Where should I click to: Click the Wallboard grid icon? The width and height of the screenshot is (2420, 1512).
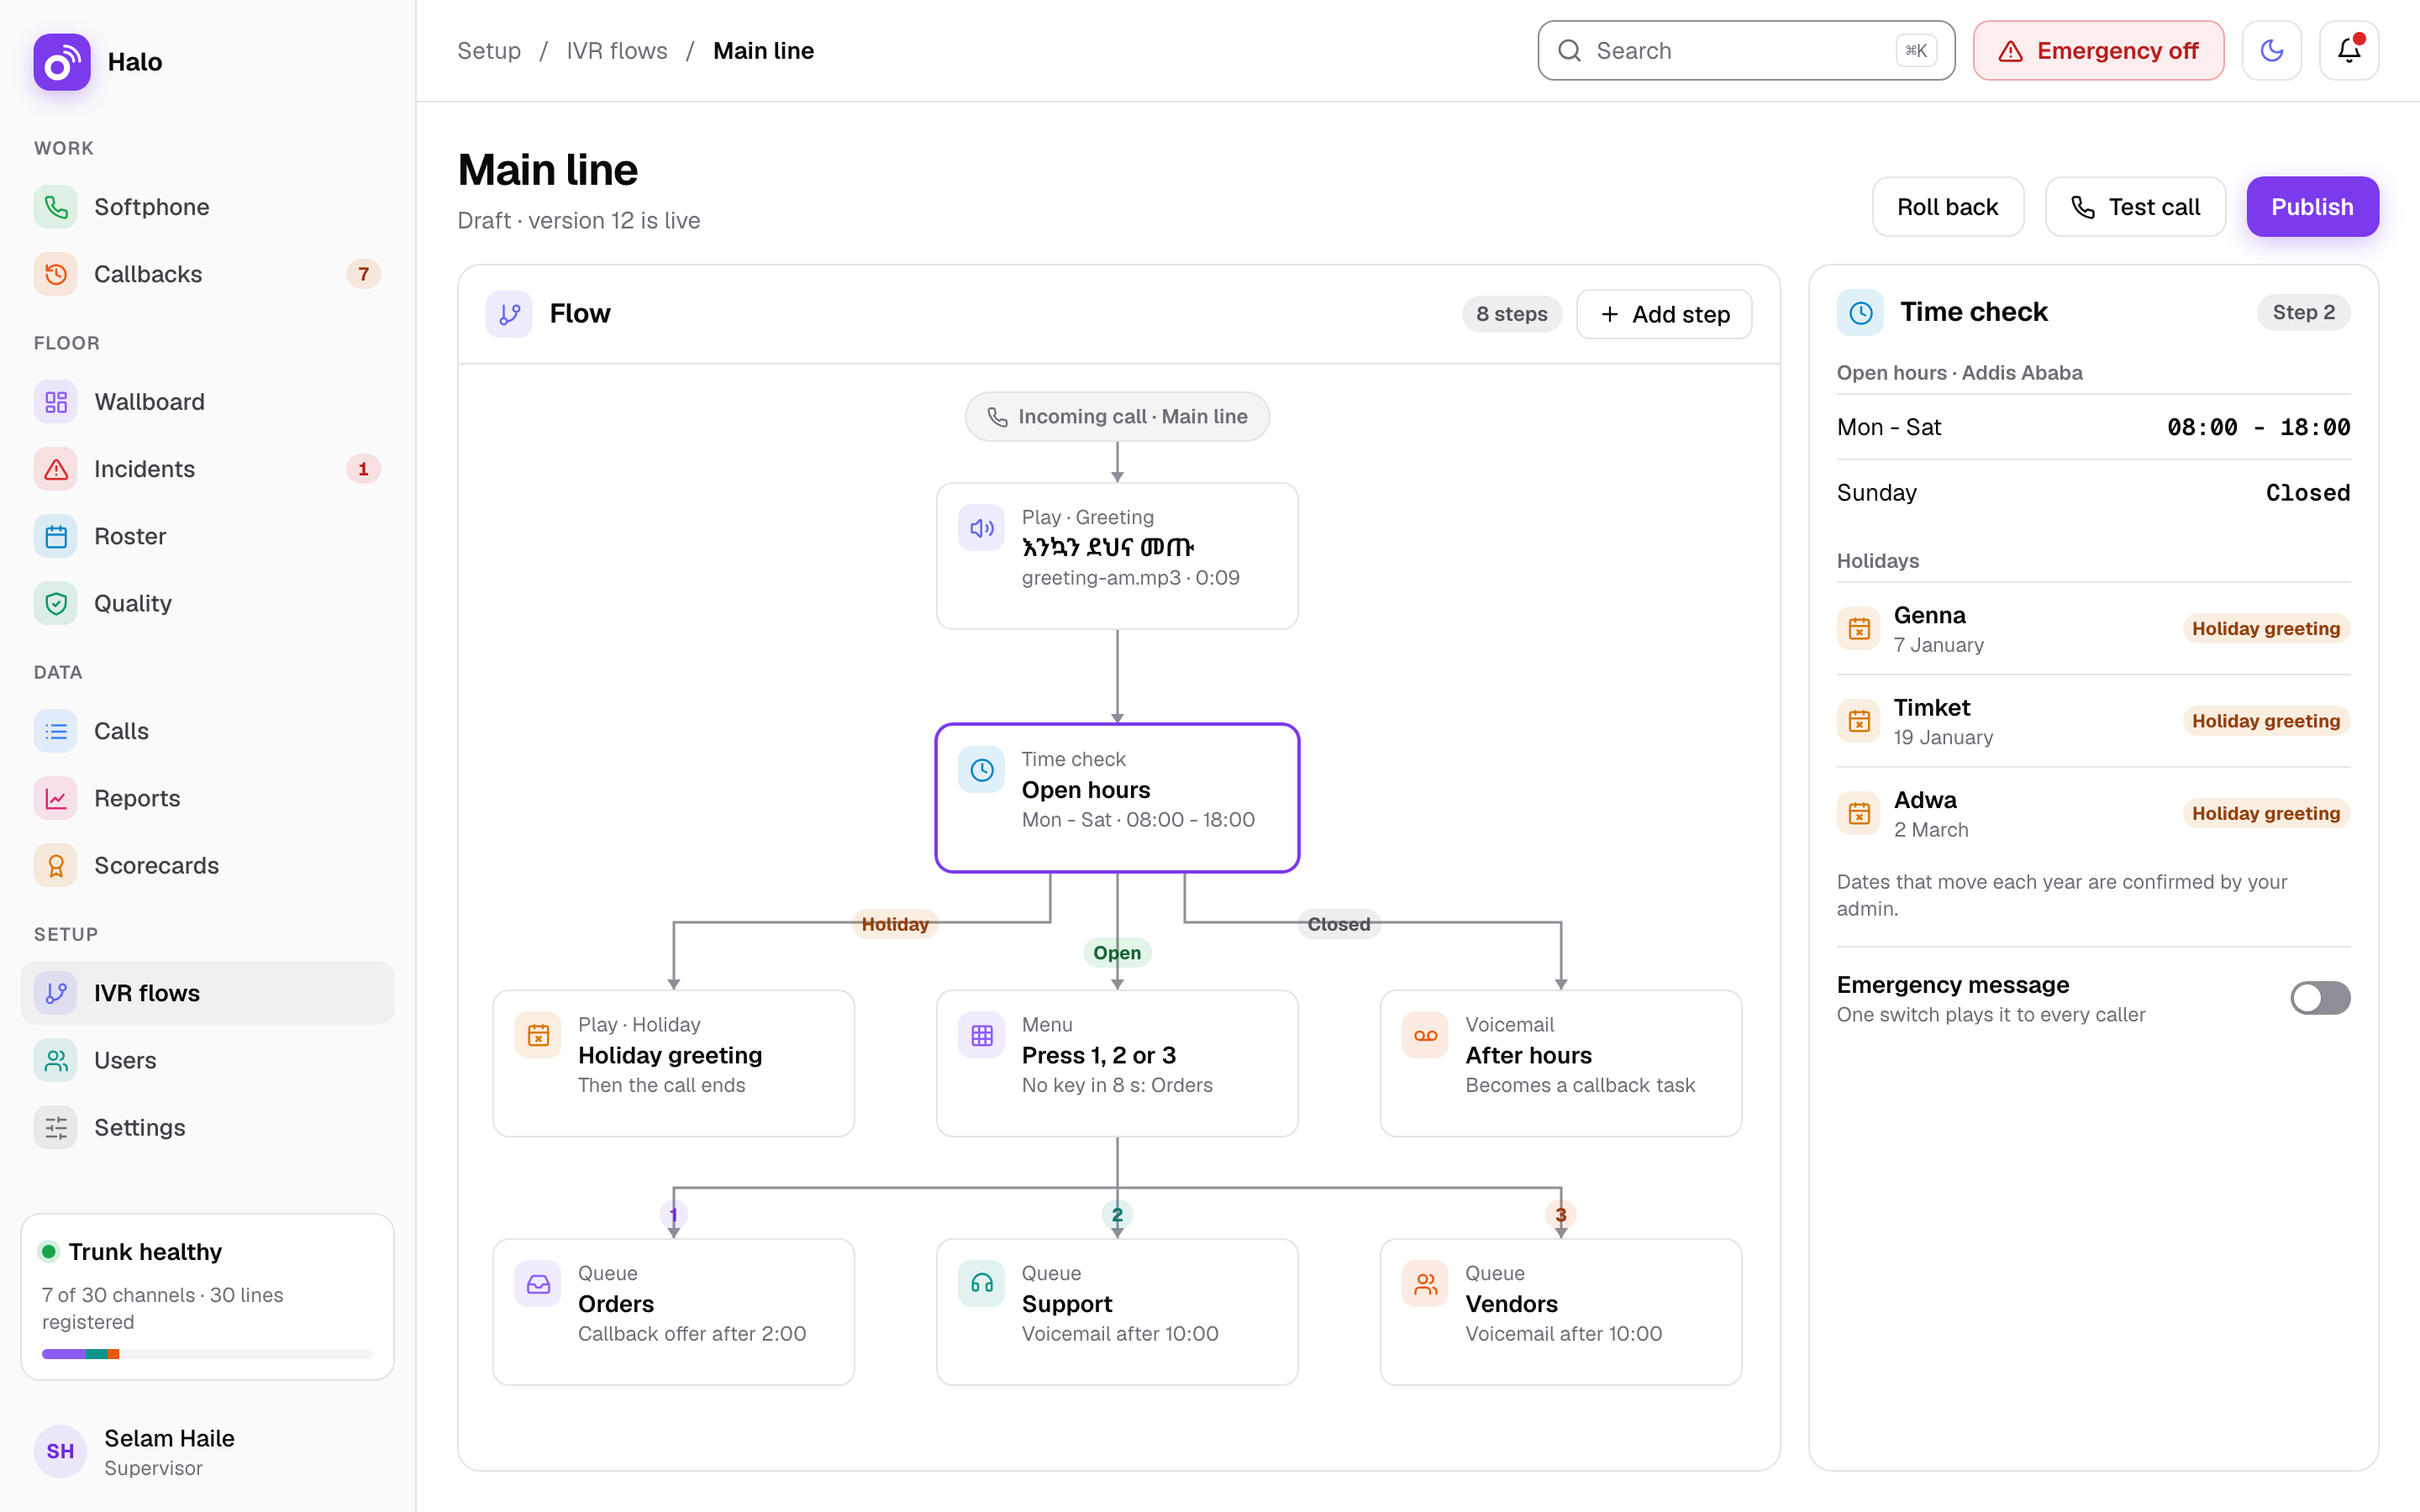(x=56, y=402)
